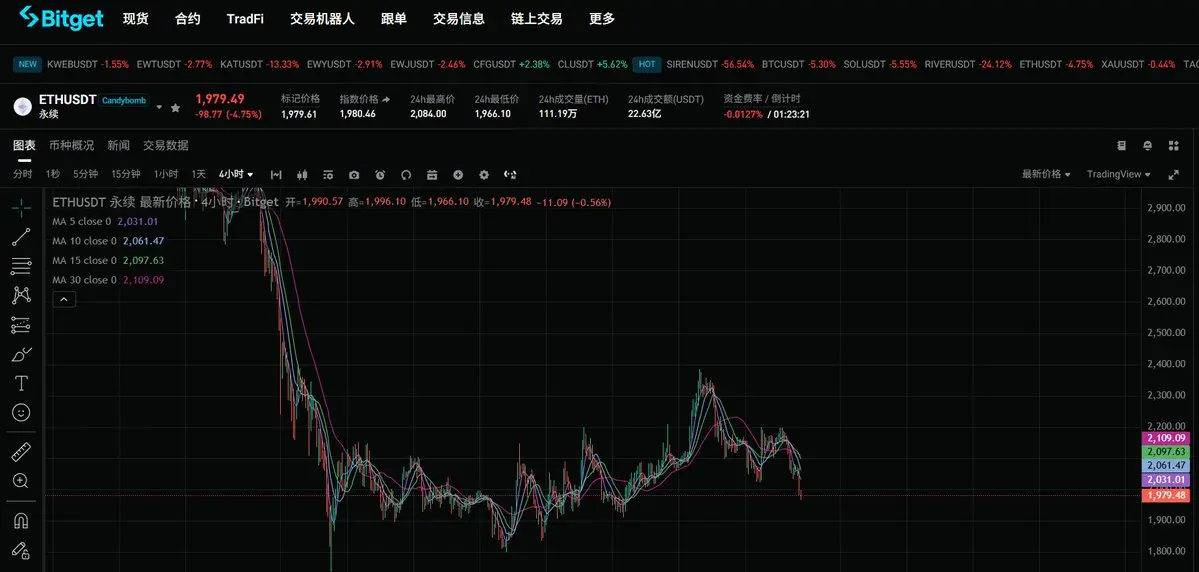Open the 交易数据 tab

click(166, 145)
